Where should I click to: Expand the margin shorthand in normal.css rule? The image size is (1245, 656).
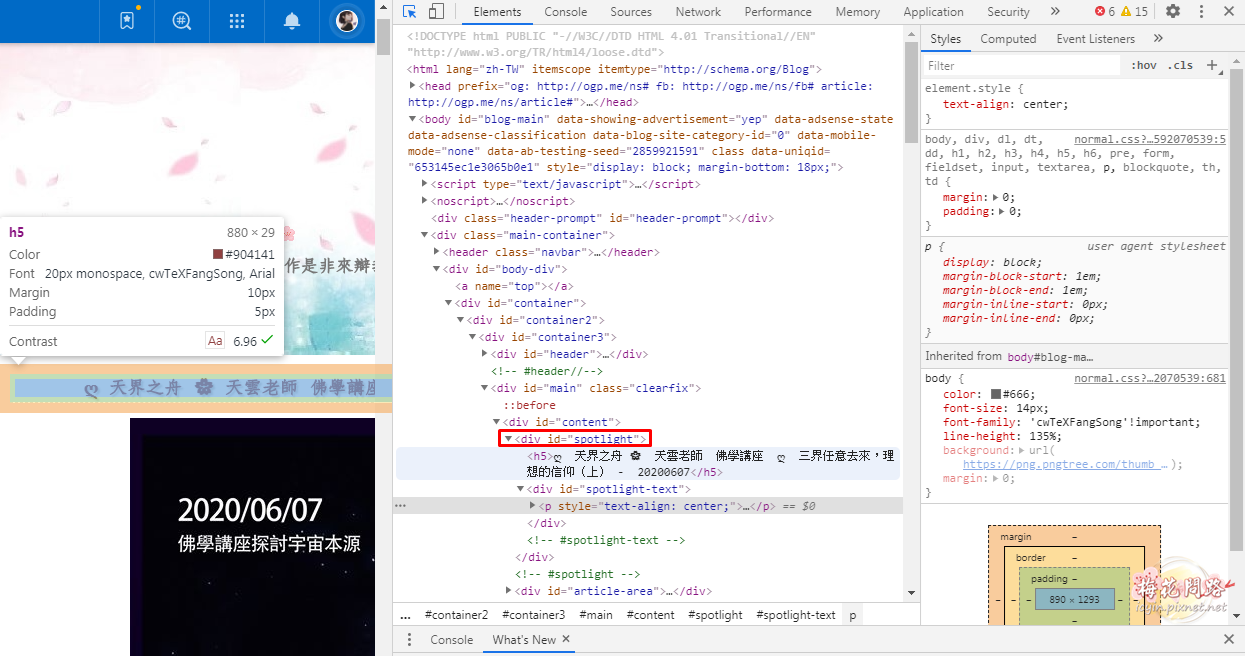[x=995, y=198]
